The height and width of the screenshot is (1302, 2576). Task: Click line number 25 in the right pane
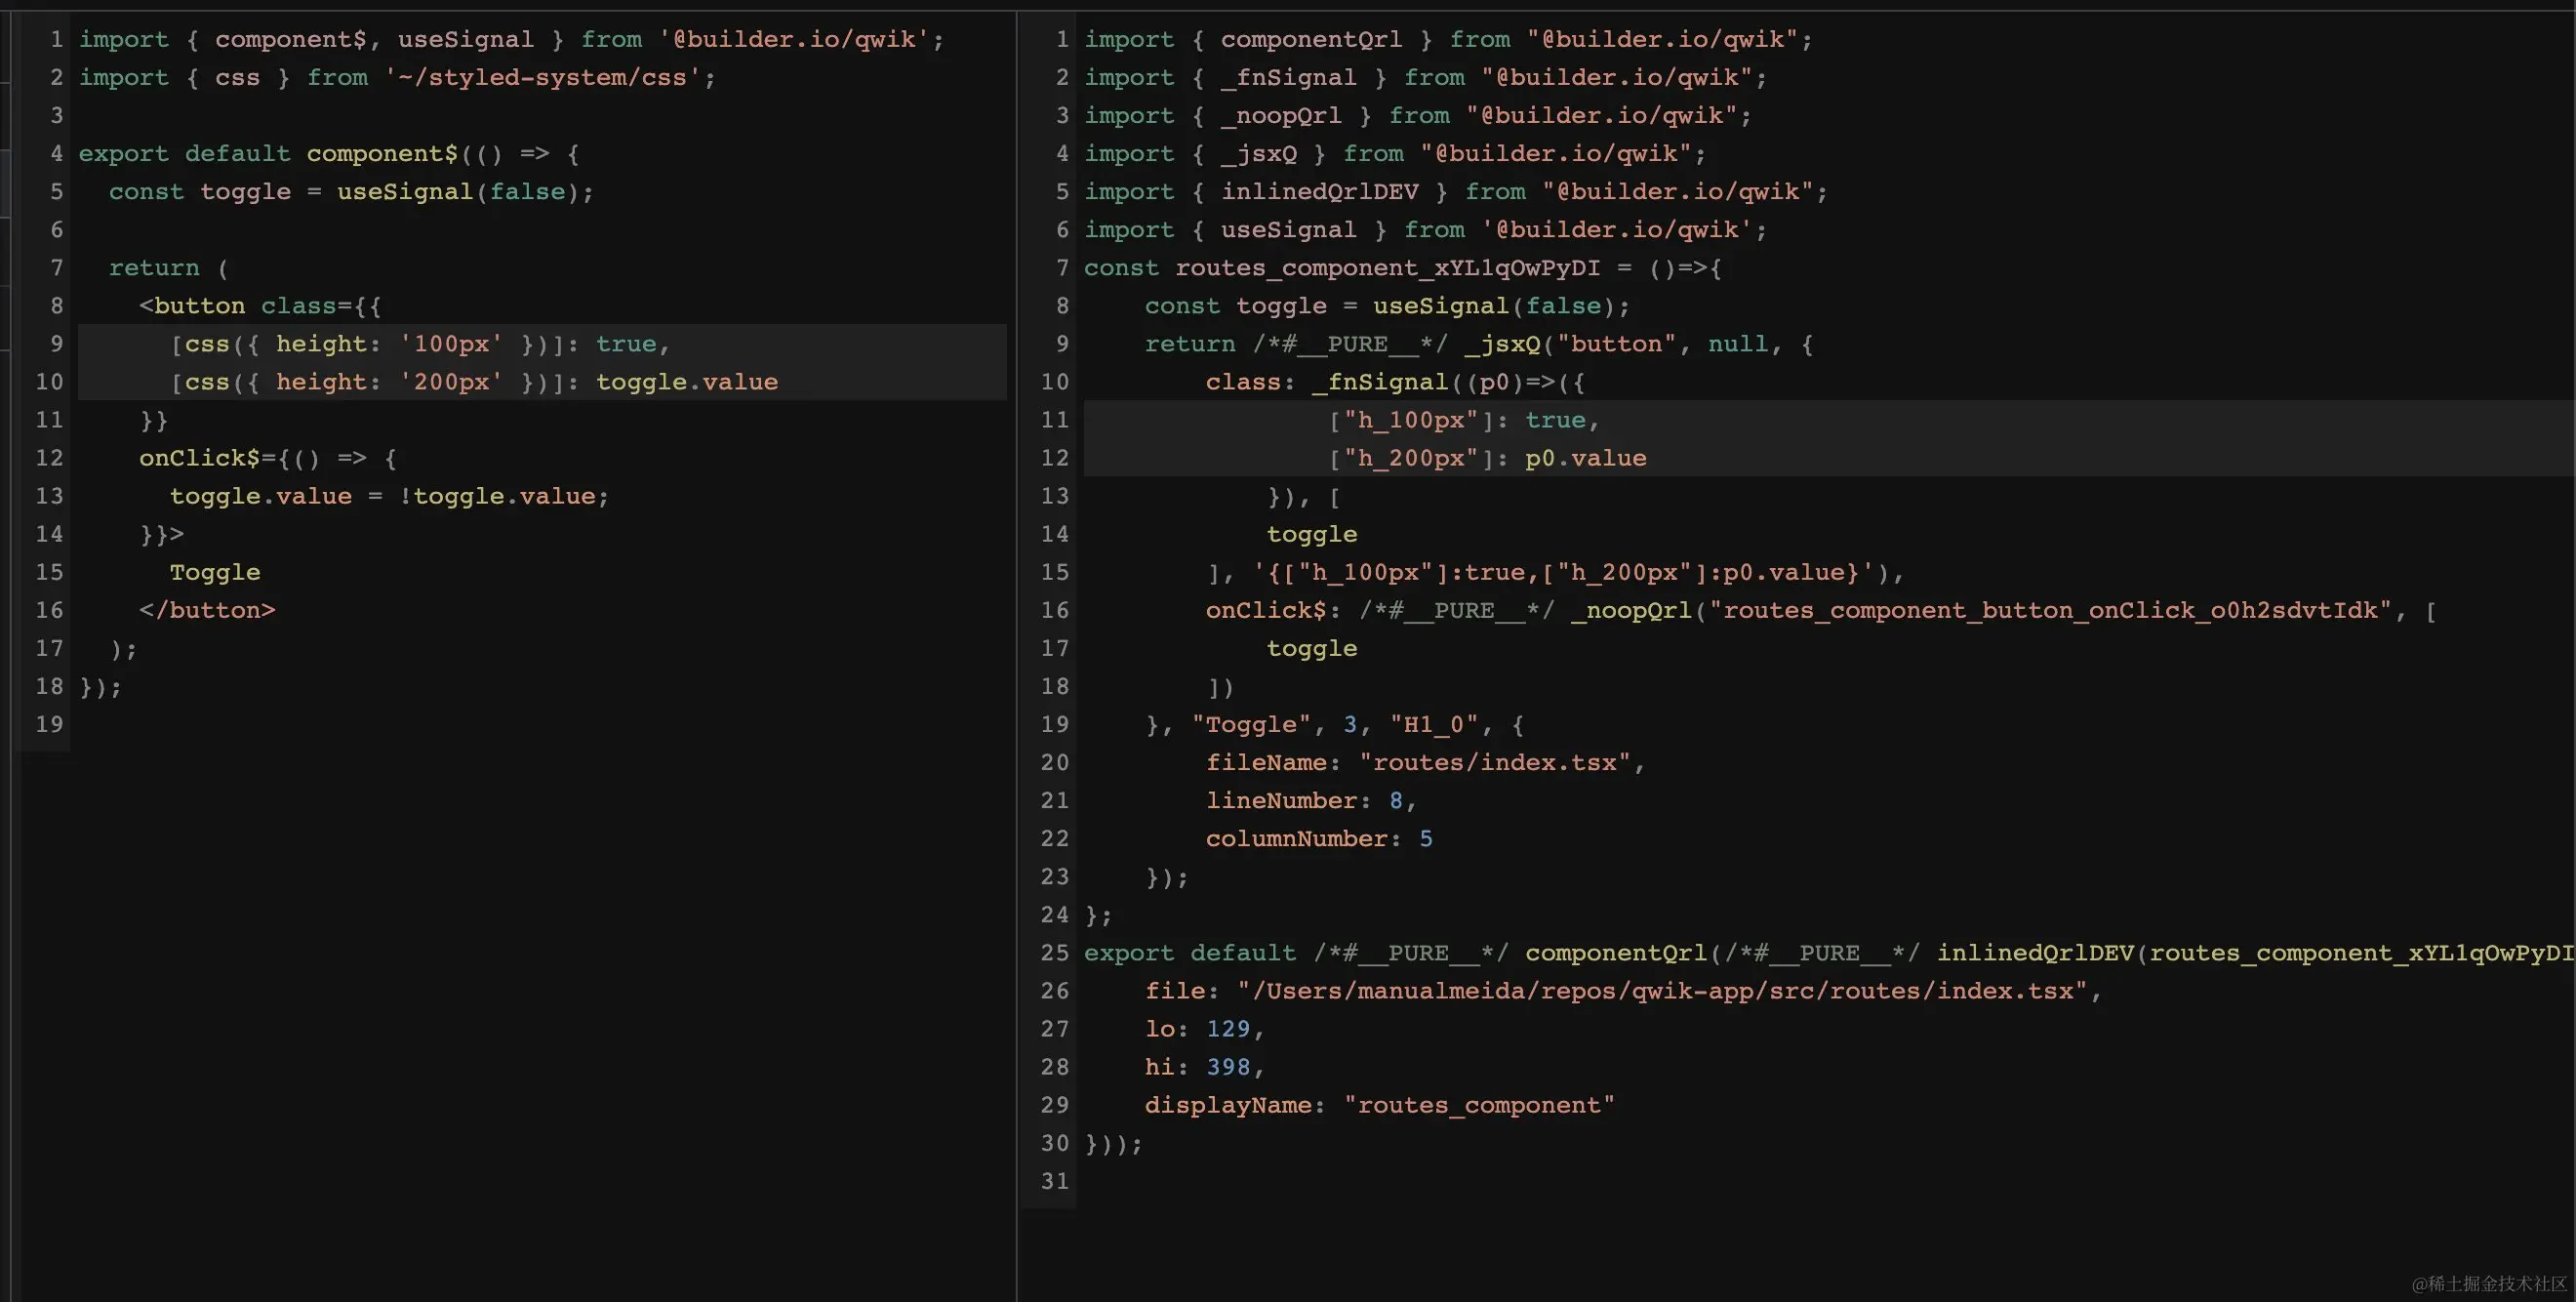pos(1053,952)
